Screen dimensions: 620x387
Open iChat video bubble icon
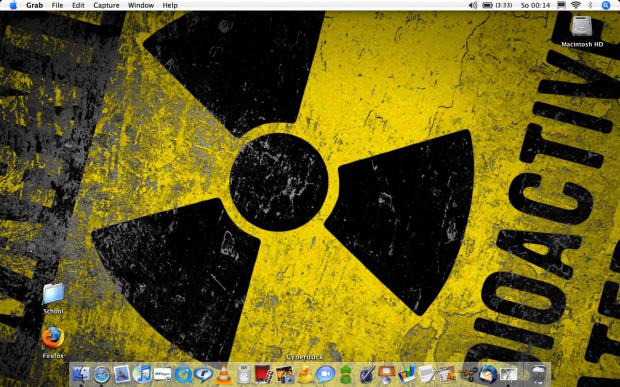tap(325, 374)
